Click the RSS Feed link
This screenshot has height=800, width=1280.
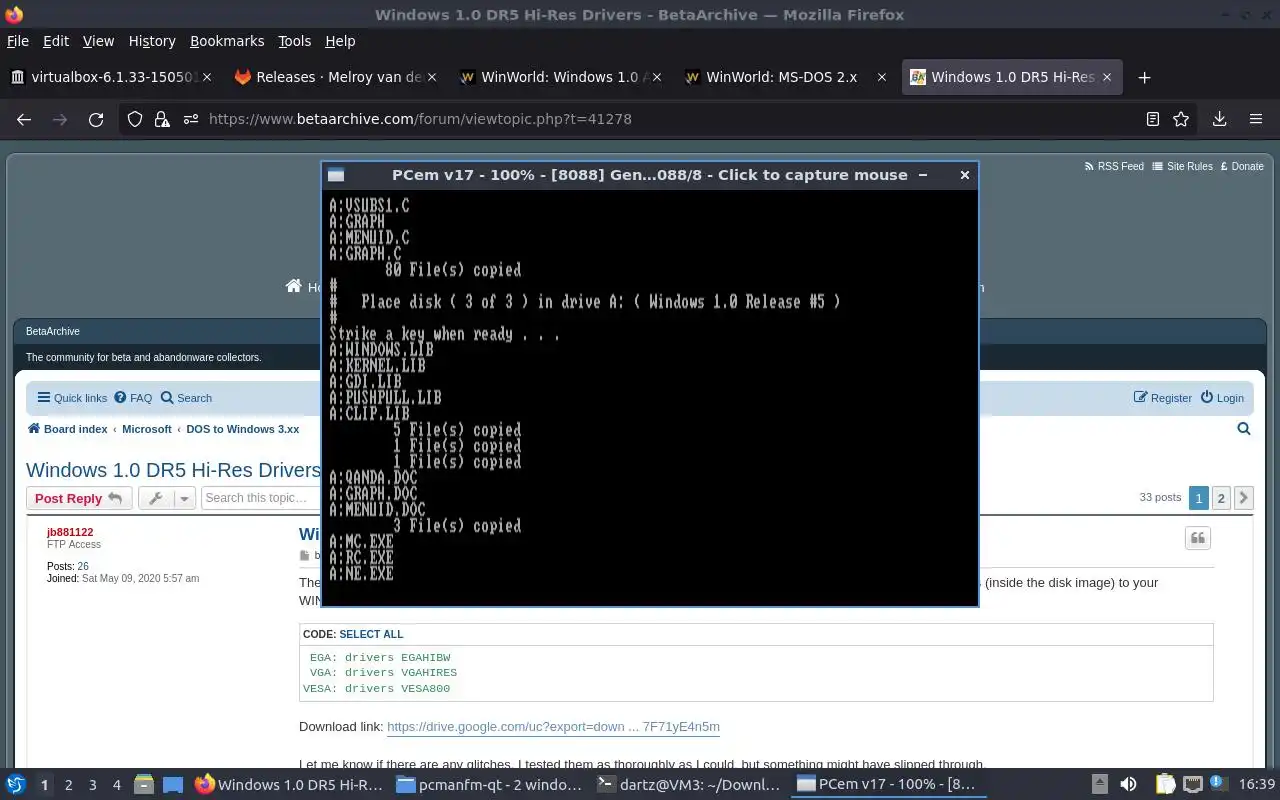(1114, 166)
